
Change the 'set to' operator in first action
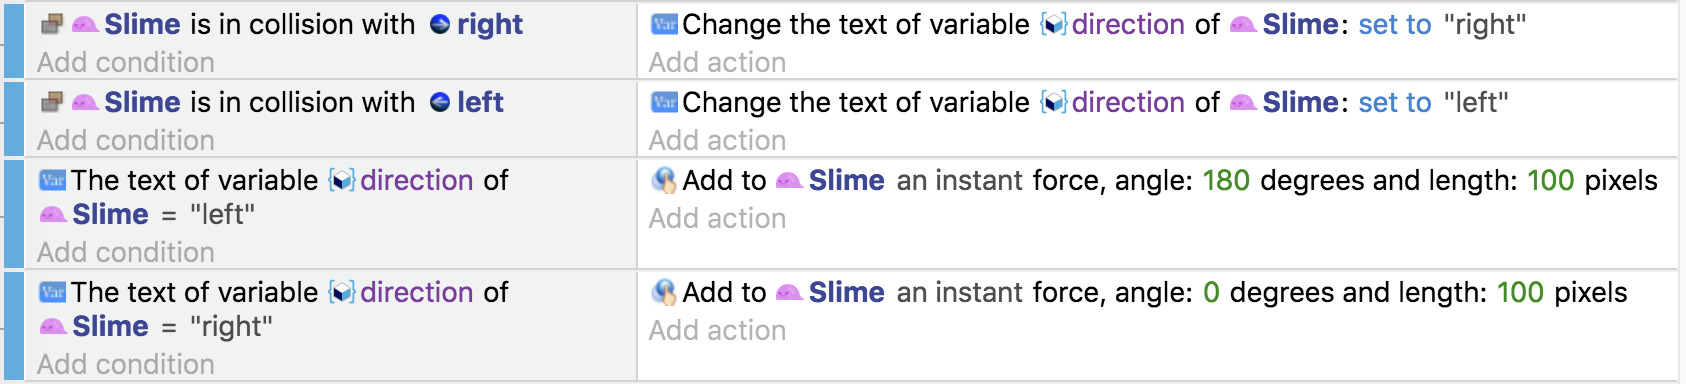click(1395, 24)
